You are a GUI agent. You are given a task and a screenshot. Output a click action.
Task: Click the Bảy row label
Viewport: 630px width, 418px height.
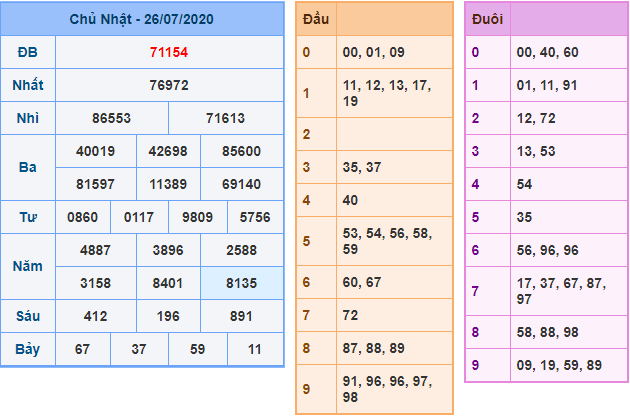28,349
